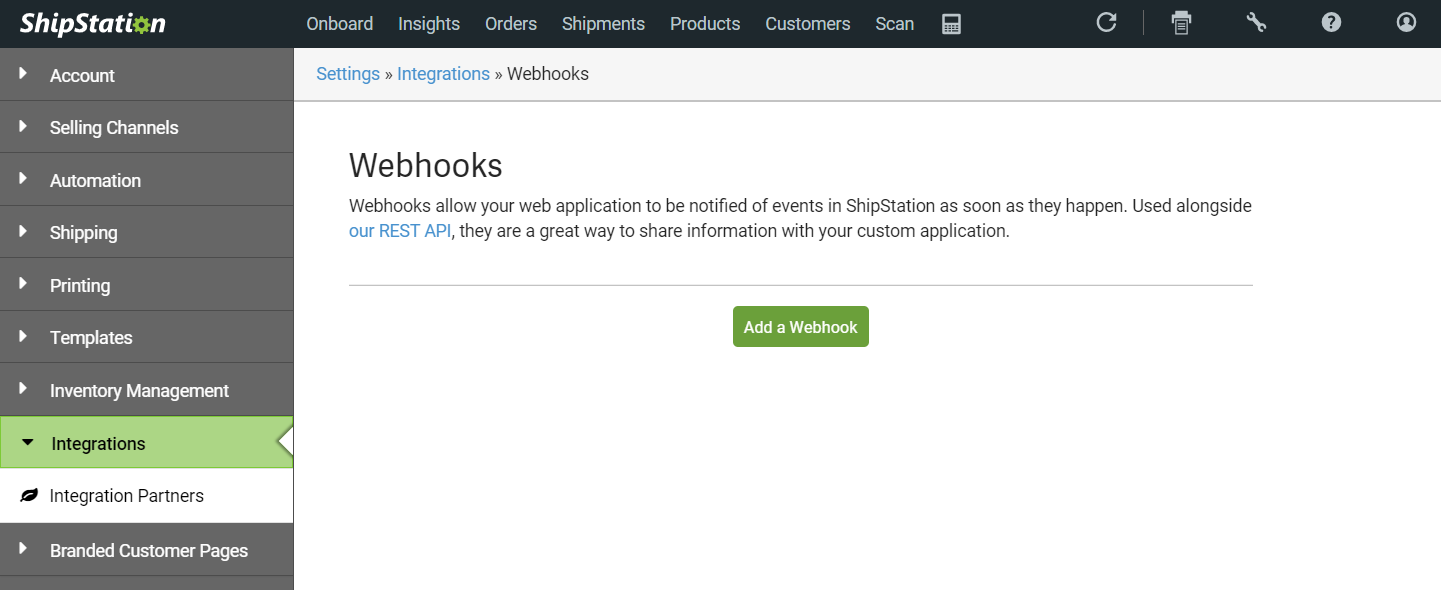Screen dimensions: 1441x590
Task: Expand the Automation sidebar section
Action: click(147, 180)
